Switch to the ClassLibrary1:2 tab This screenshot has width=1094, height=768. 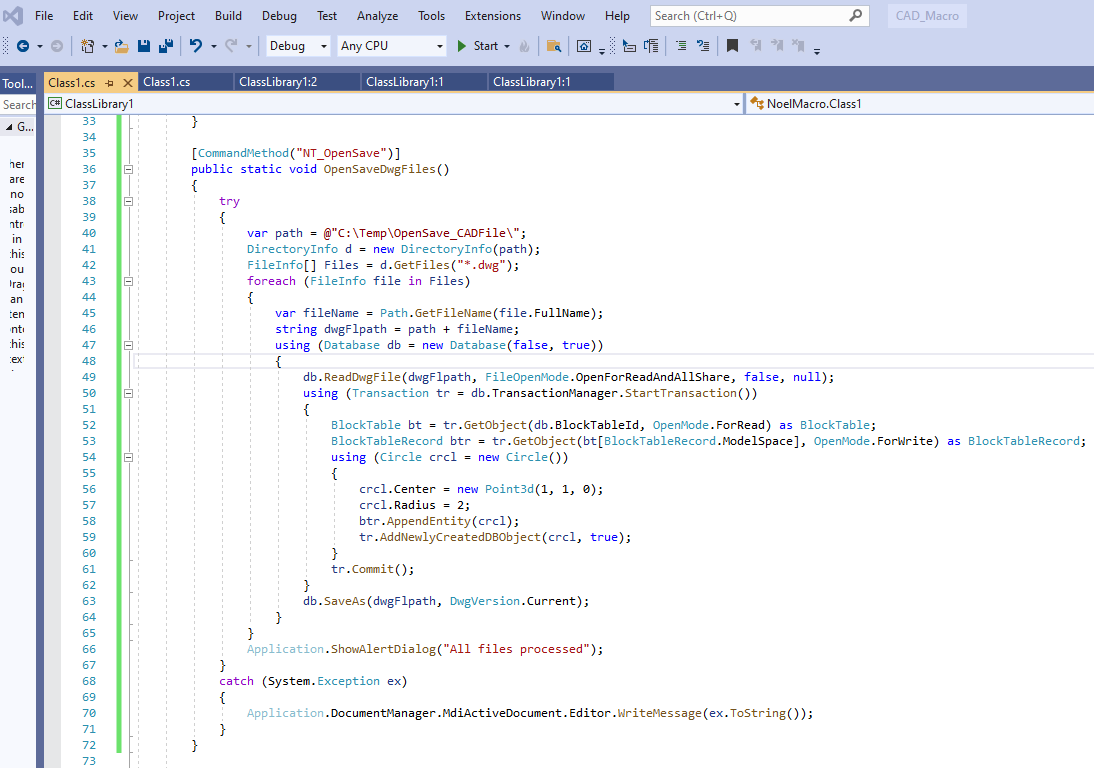(x=278, y=82)
